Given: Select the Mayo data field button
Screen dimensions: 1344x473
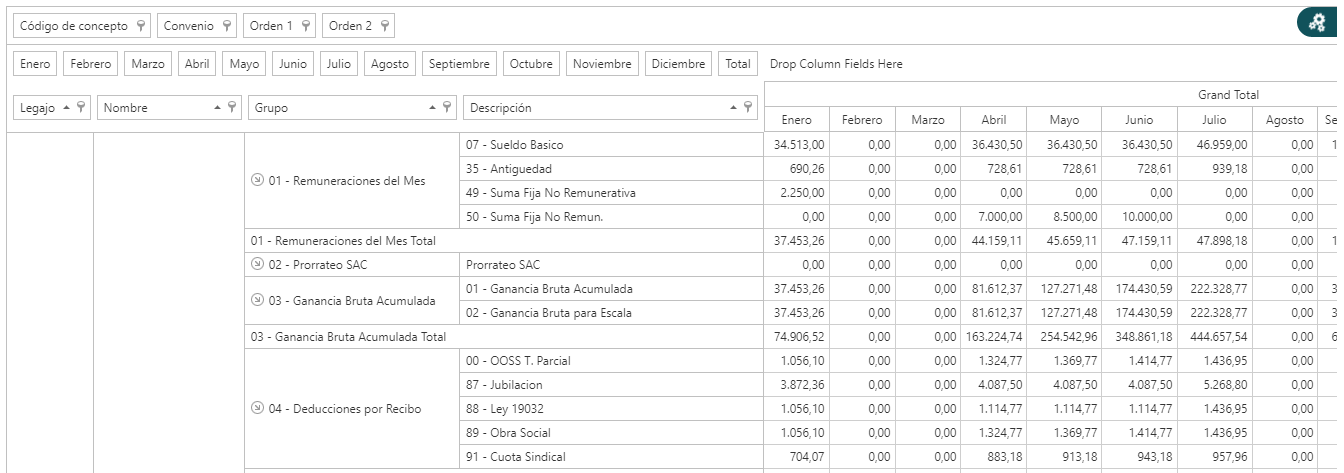Looking at the screenshot, I should (244, 64).
